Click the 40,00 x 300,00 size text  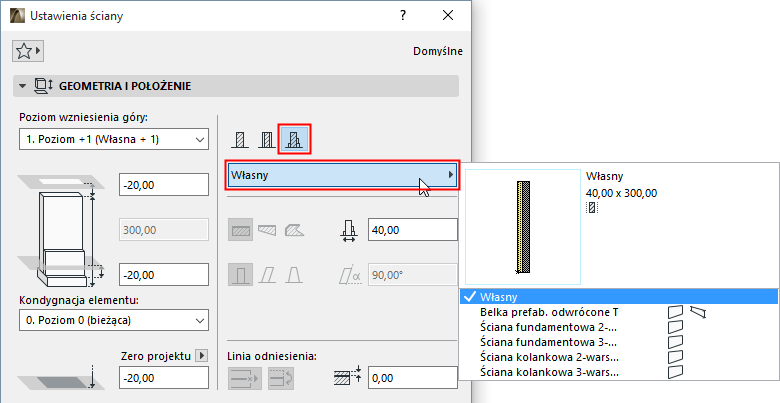pyautogui.click(x=621, y=193)
